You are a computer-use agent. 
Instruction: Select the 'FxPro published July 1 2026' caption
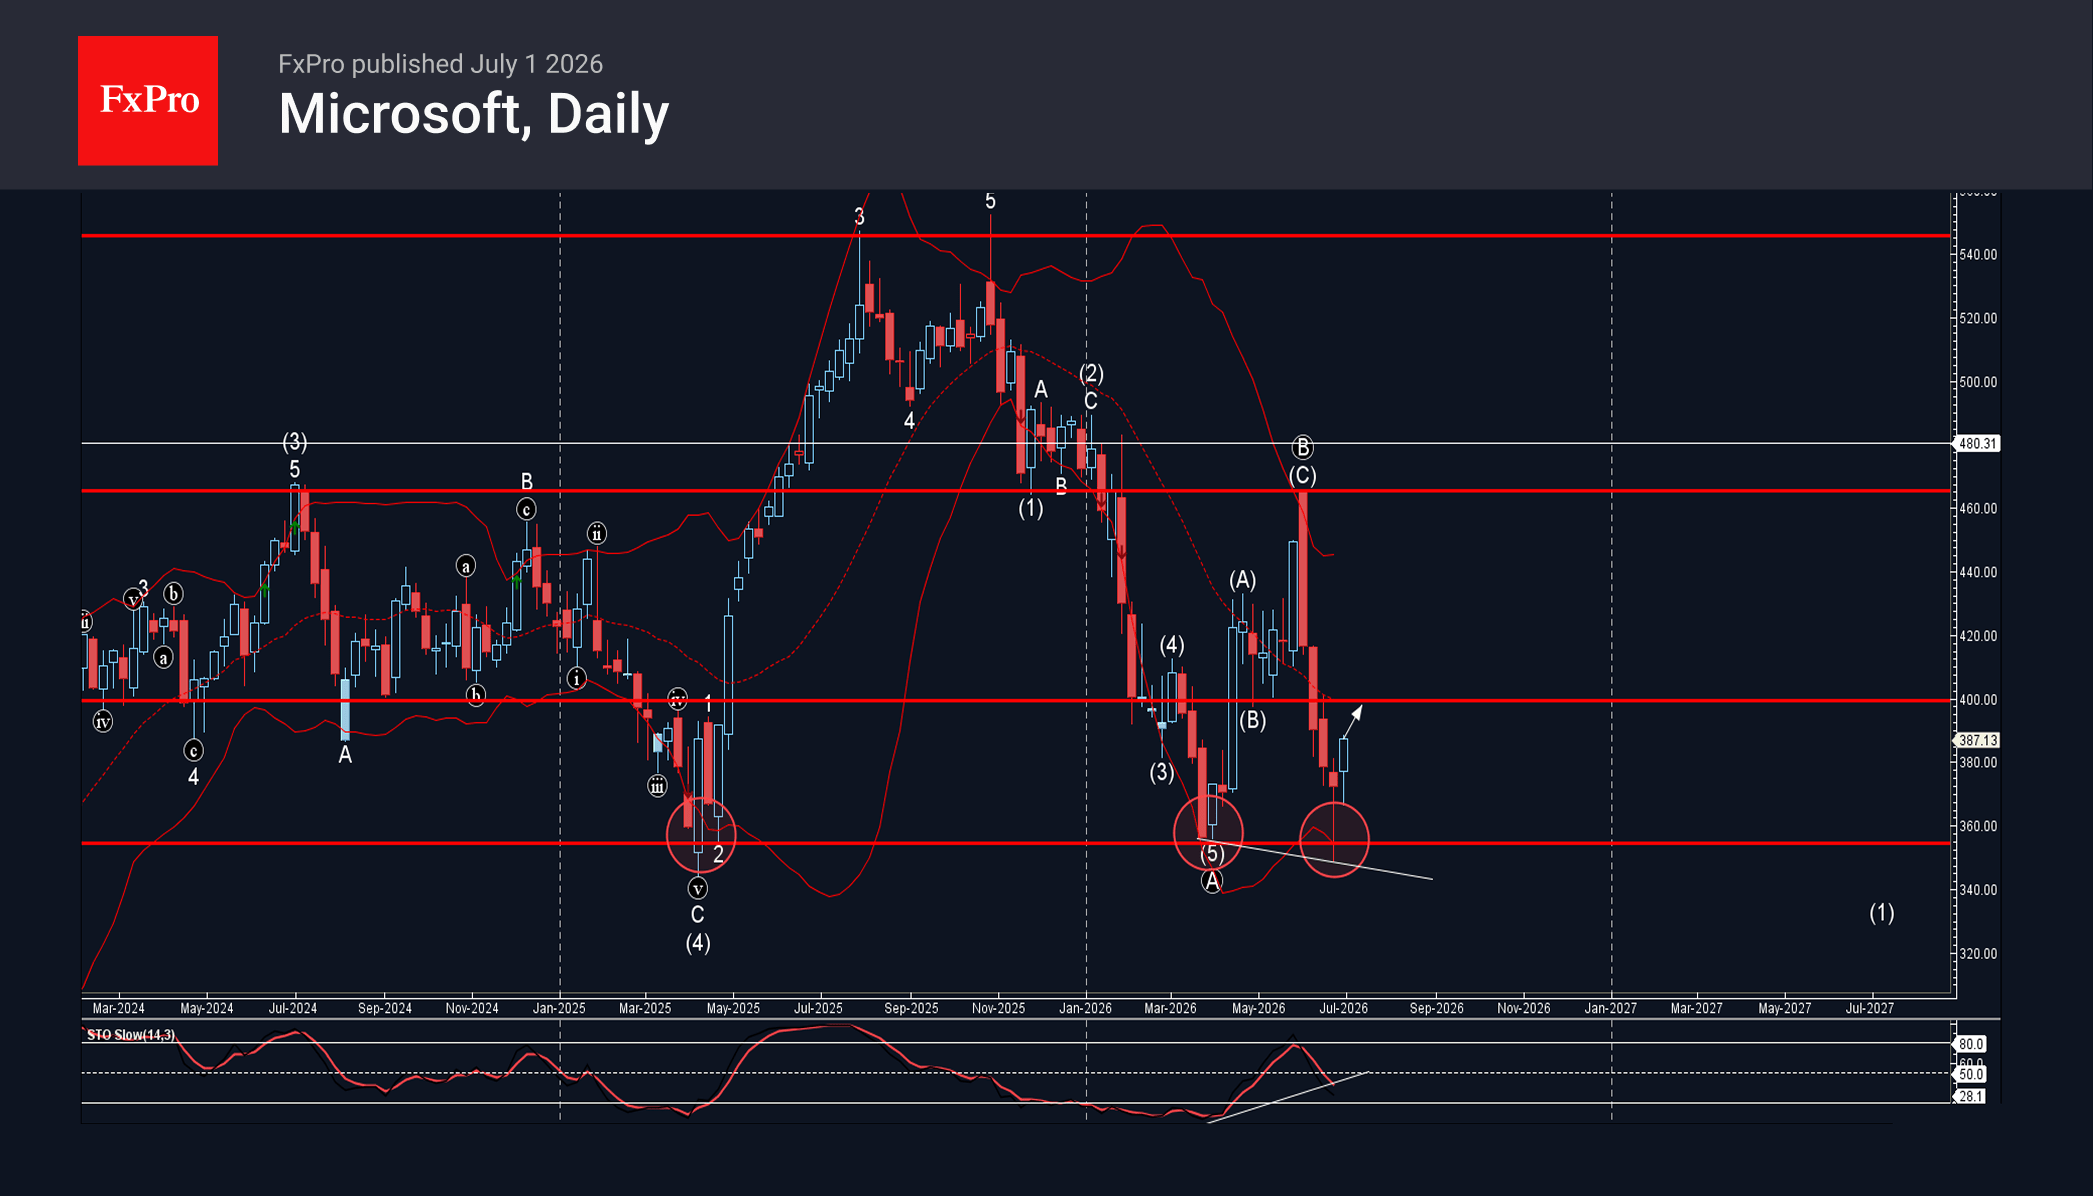click(x=440, y=64)
